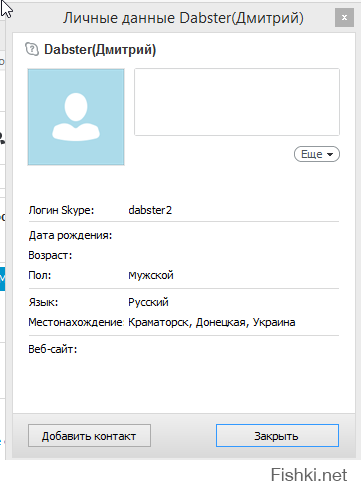Click the Дата рождения: label
The width and height of the screenshot is (361, 490).
(x=70, y=235)
